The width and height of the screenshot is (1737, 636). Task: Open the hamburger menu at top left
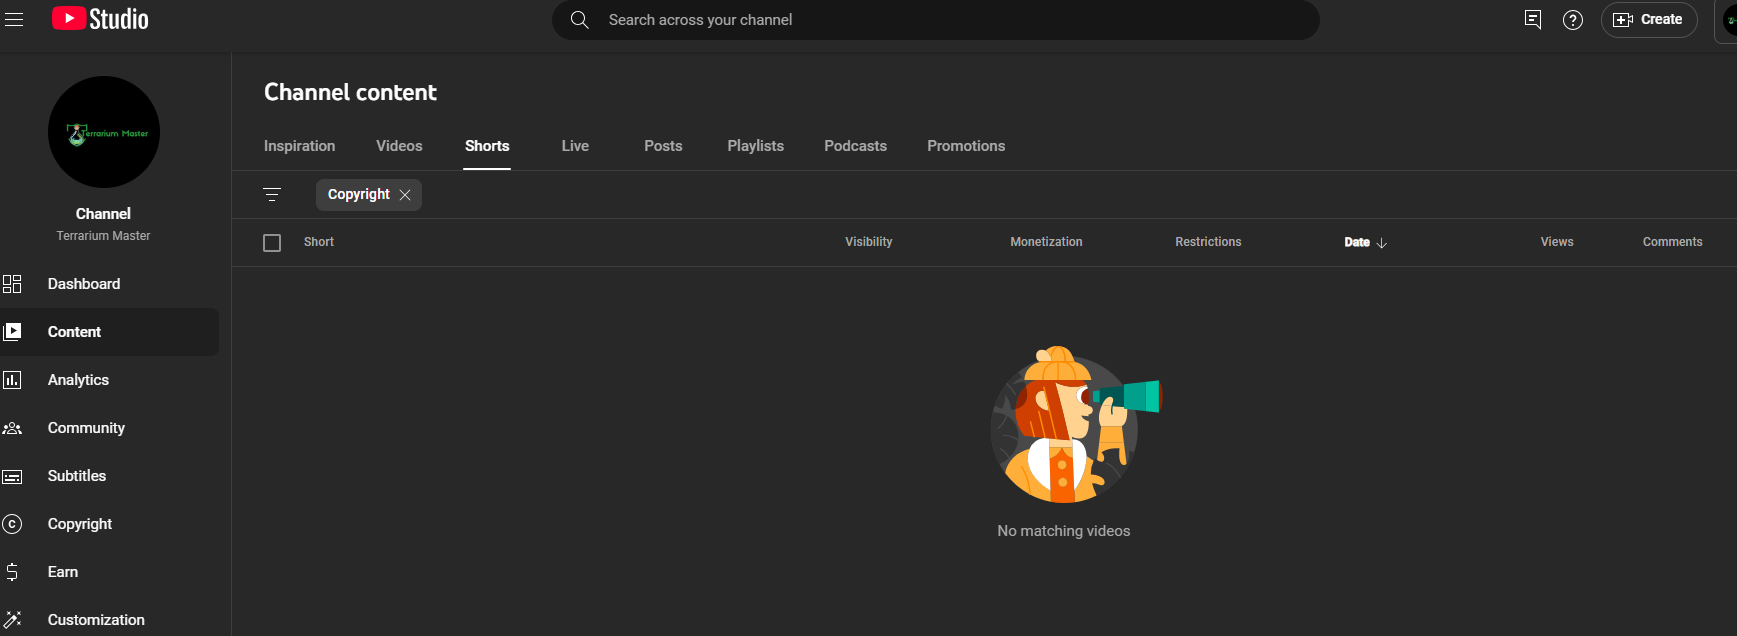point(13,20)
